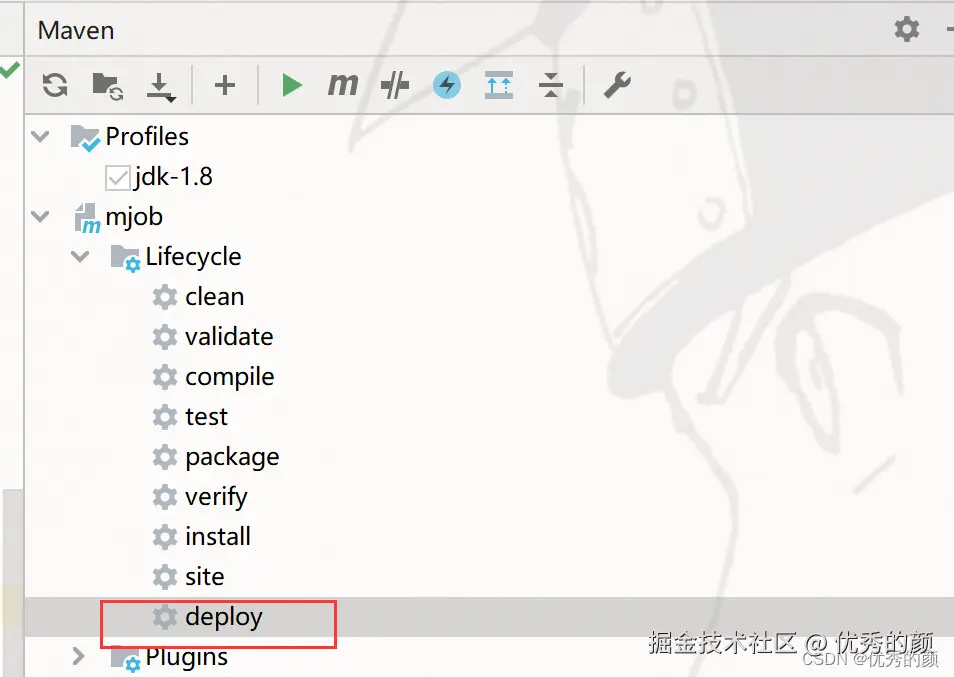The height and width of the screenshot is (677, 954).
Task: Toggle skip tests mode lightning icon
Action: [447, 85]
